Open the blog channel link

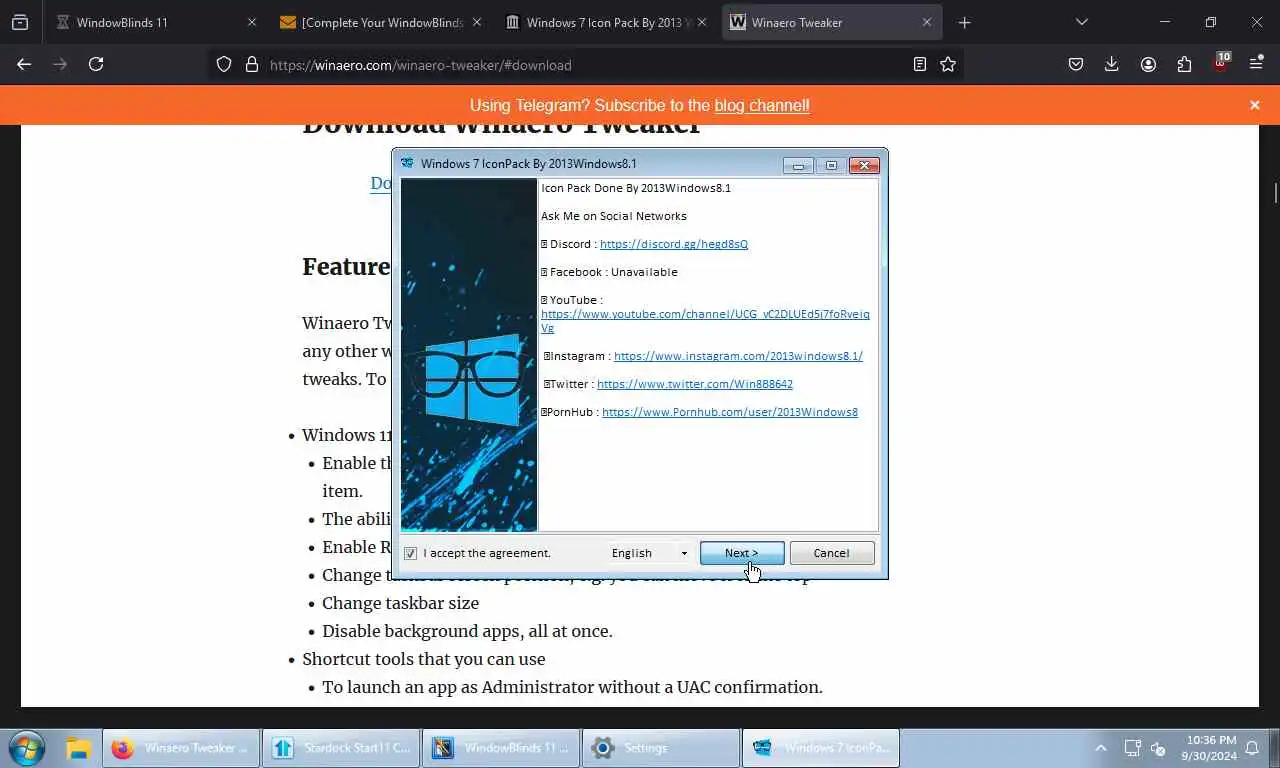tap(762, 105)
